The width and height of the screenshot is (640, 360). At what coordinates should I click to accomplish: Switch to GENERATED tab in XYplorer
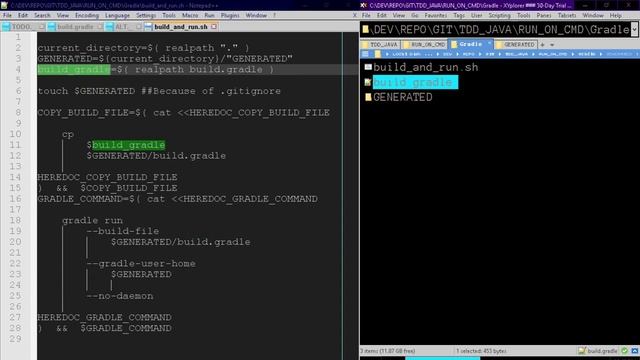516,44
